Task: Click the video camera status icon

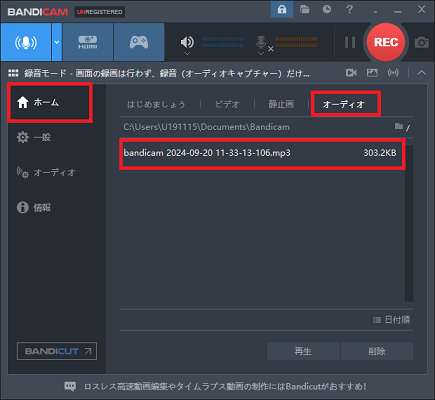Action: pyautogui.click(x=351, y=73)
